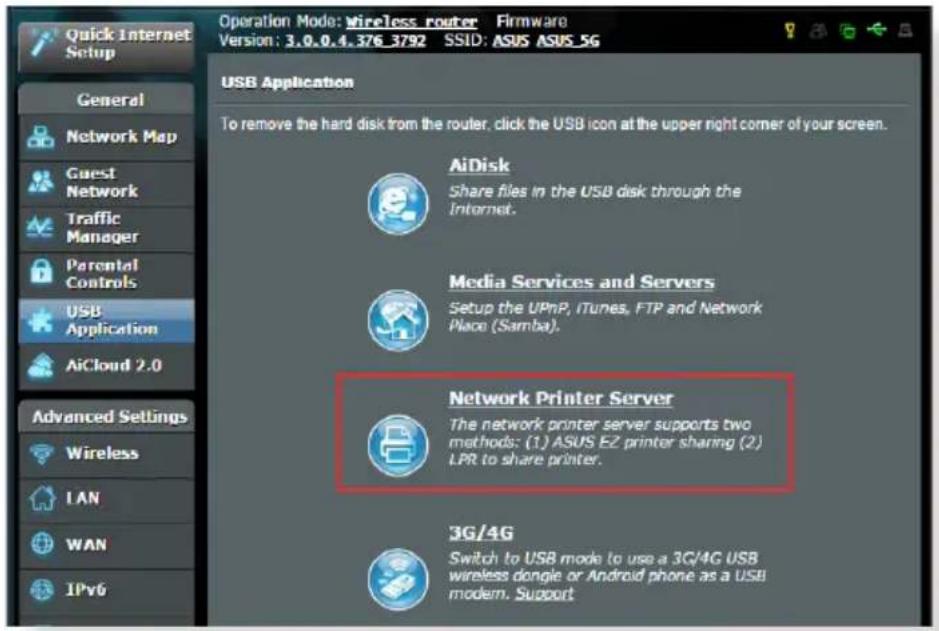Click the Guest Network people icon
The height and width of the screenshot is (631, 939).
click(x=40, y=181)
